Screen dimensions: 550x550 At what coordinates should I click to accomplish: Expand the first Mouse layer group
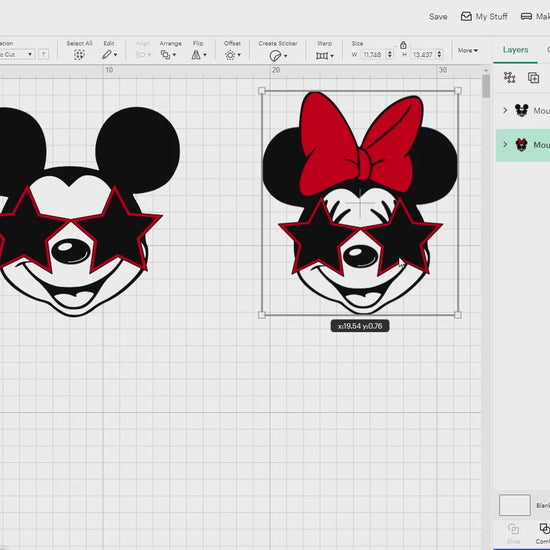[505, 110]
